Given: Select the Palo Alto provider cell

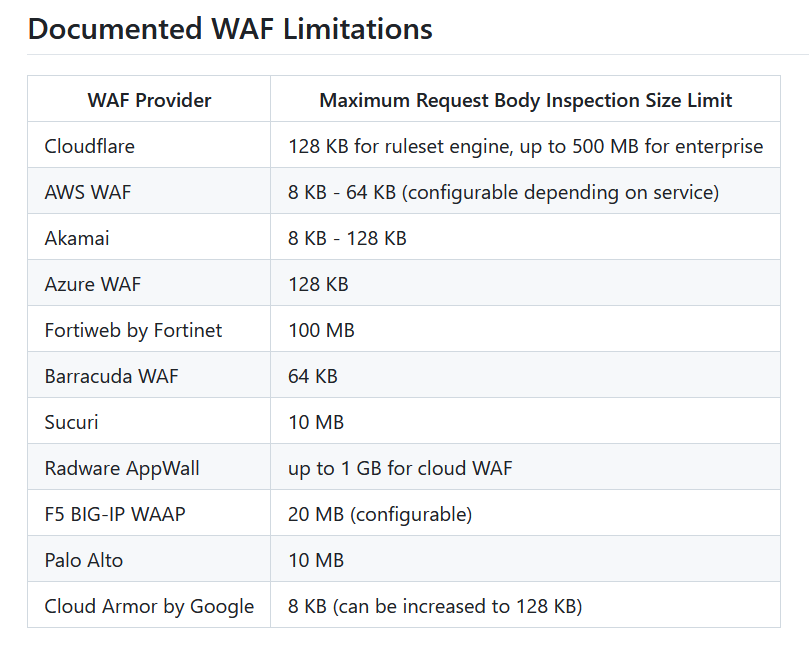Looking at the screenshot, I should pos(84,560).
